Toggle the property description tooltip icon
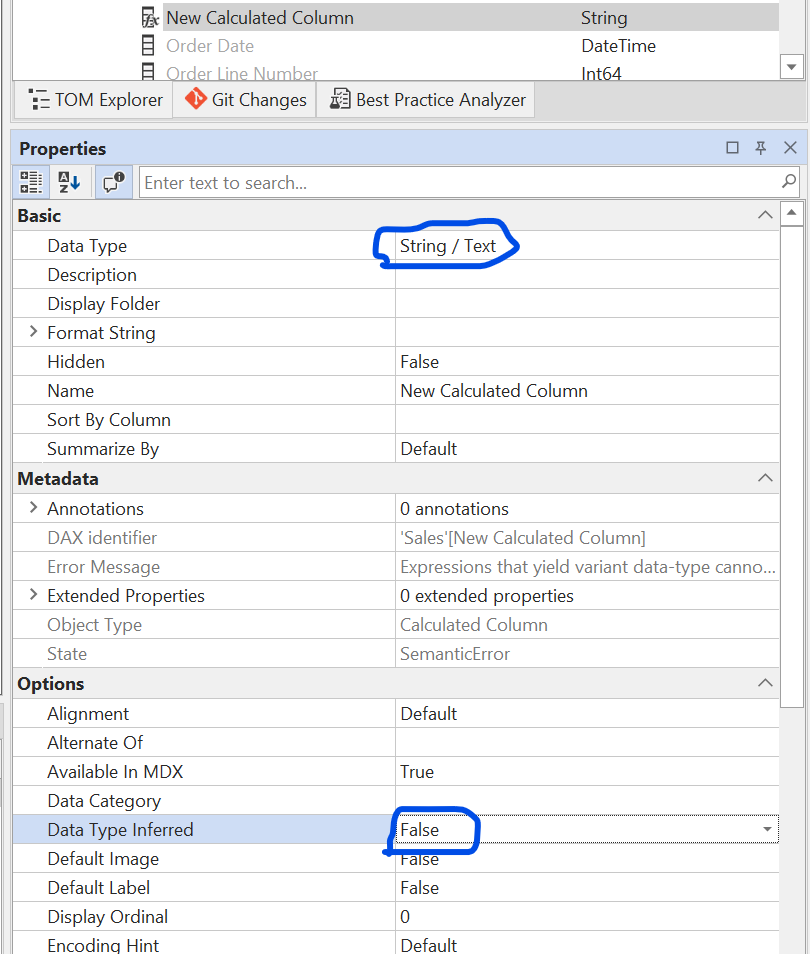The width and height of the screenshot is (810, 954). pyautogui.click(x=112, y=181)
